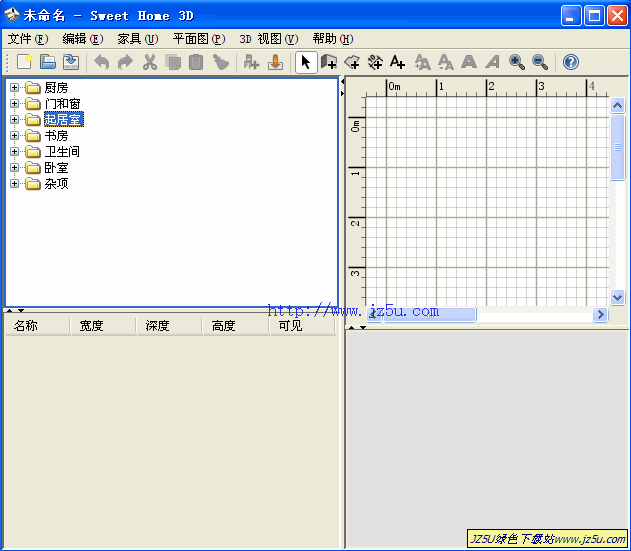This screenshot has width=631, height=551.
Task: Click the Paste clipboard icon
Action: click(196, 62)
